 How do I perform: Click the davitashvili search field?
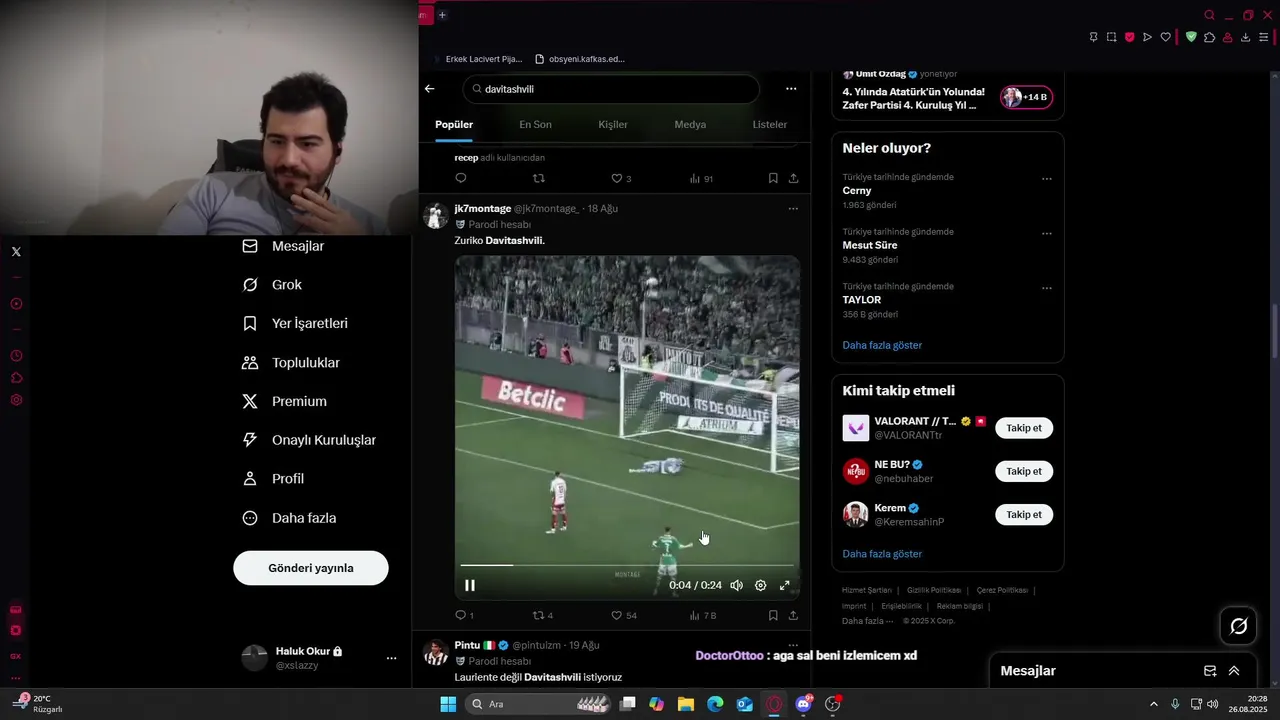pos(611,89)
